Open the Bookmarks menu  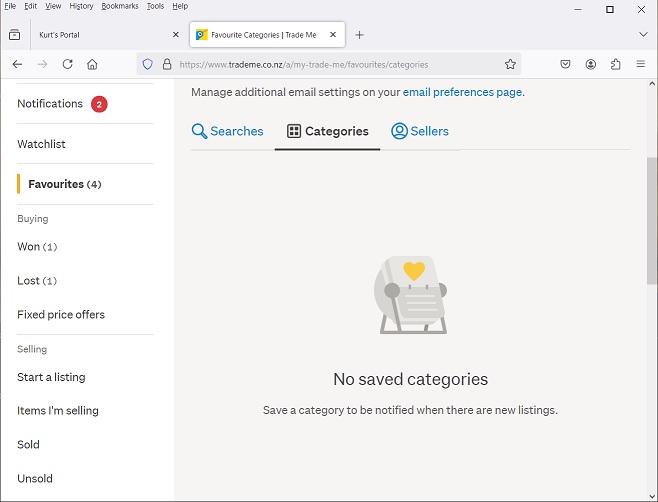tap(119, 6)
